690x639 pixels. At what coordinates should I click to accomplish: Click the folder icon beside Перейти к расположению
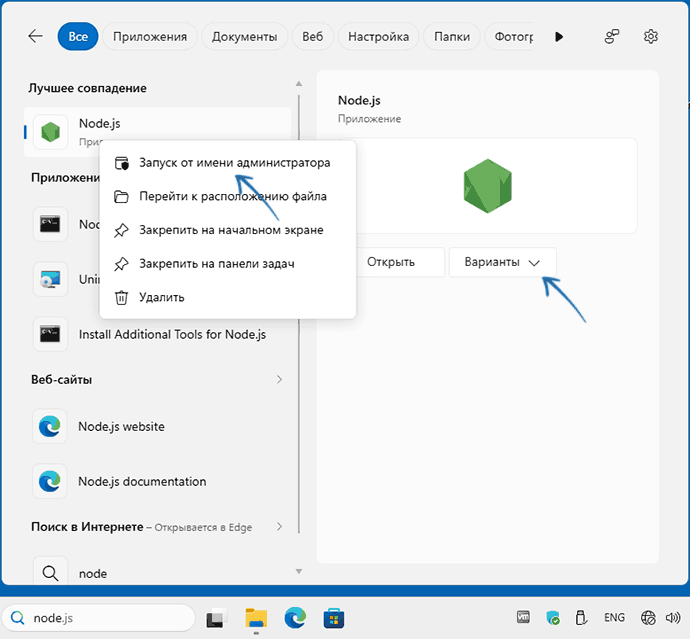point(121,196)
